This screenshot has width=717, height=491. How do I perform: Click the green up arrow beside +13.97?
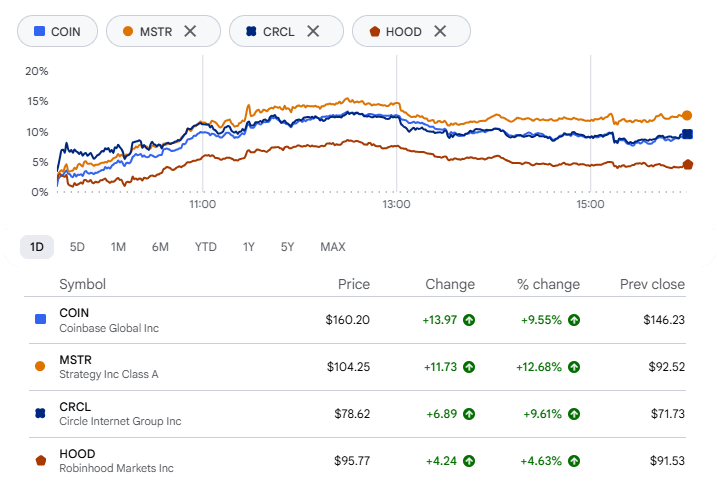(x=469, y=320)
